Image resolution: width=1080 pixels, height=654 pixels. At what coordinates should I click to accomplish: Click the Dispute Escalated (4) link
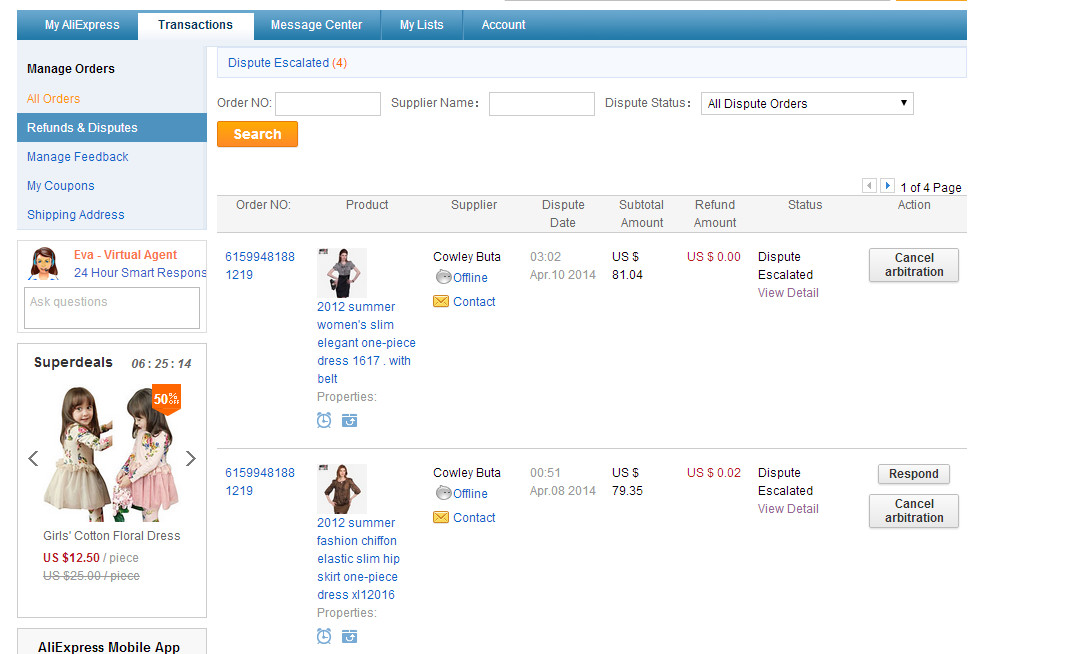click(287, 63)
